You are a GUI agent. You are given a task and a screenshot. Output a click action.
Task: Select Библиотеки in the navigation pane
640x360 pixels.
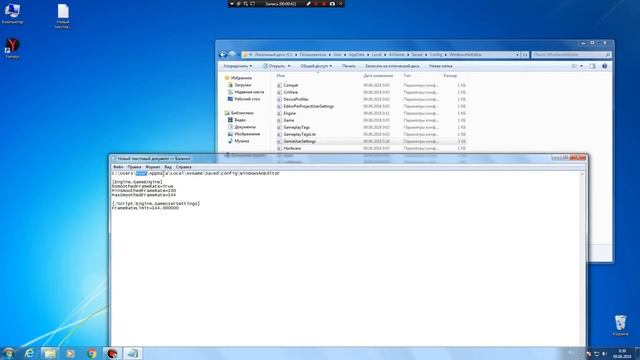point(242,113)
